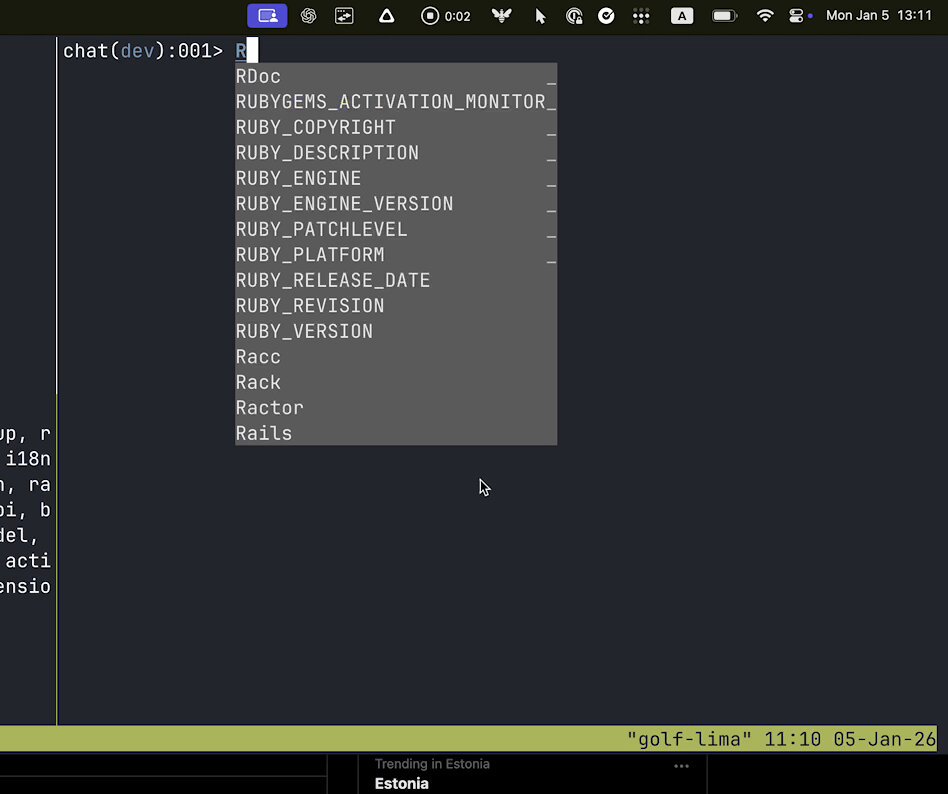
Task: Pick Ractor from the autocomplete suggestions
Action: tap(396, 408)
